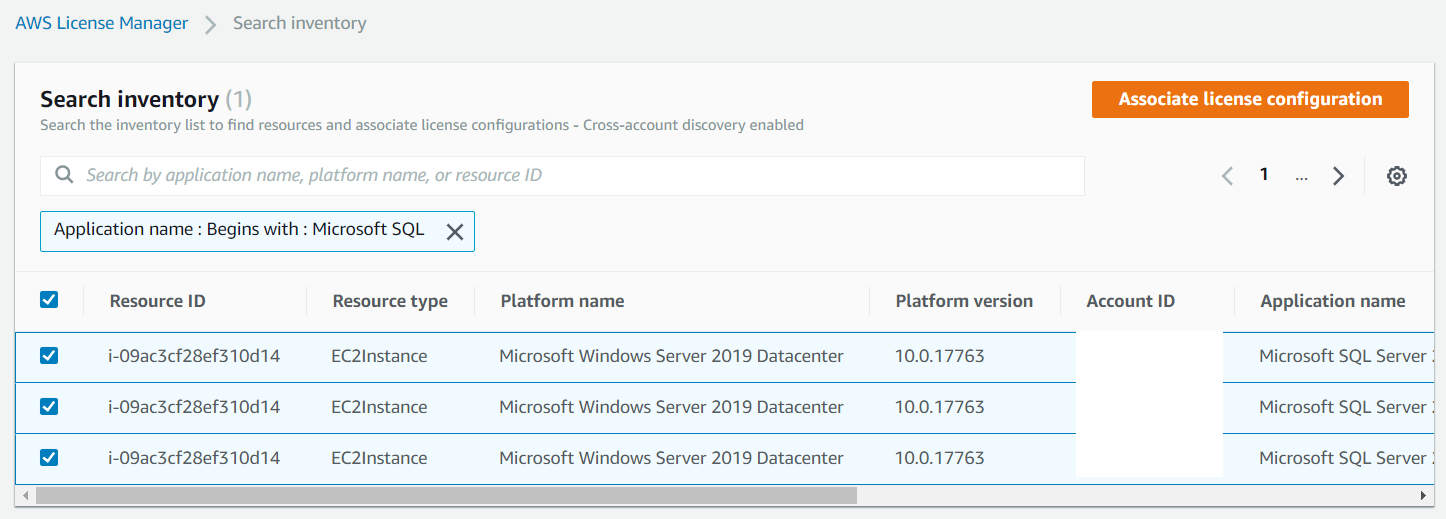Click the search magnifier icon
The height and width of the screenshot is (519, 1446).
tap(64, 175)
